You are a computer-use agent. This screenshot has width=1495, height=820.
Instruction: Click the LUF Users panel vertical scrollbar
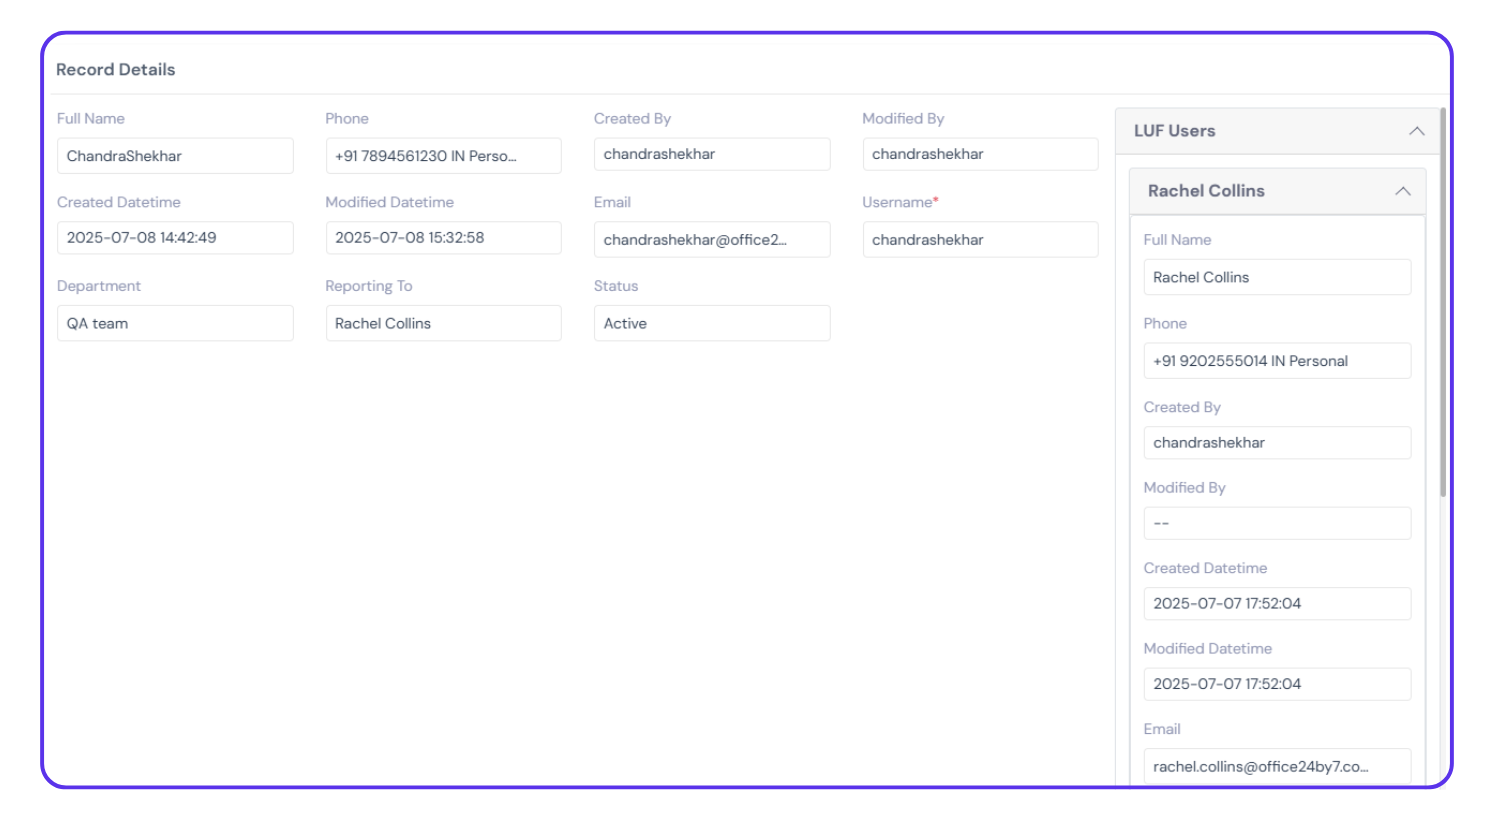tap(1443, 300)
